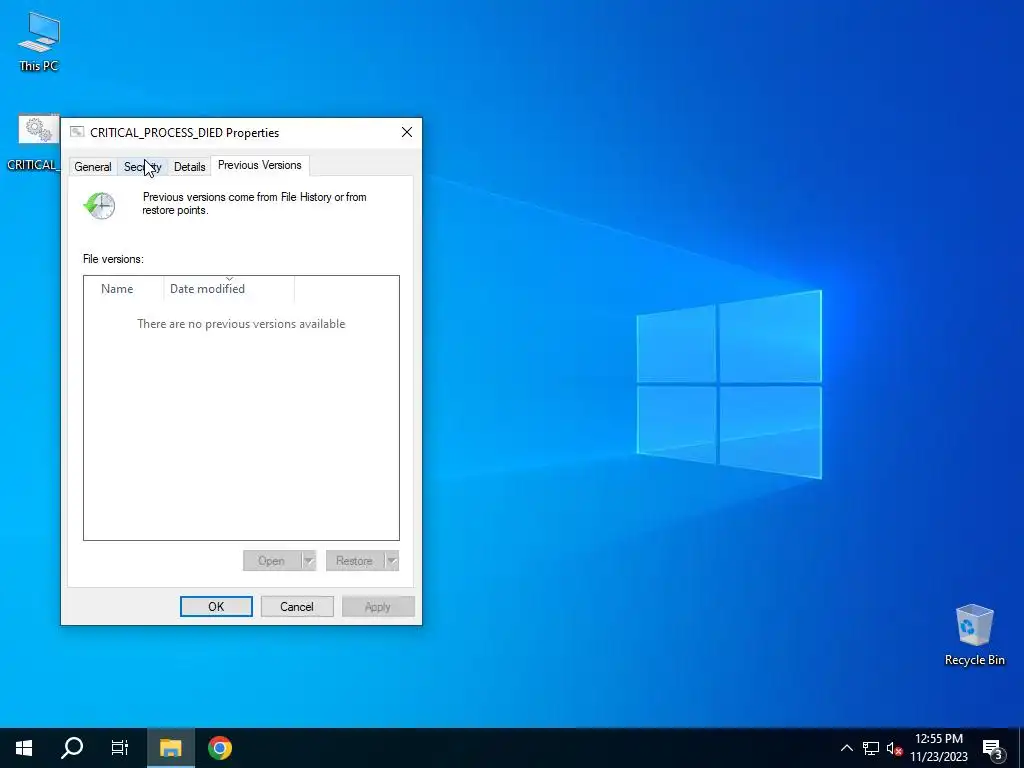
Task: Open the This PC desktop icon
Action: pyautogui.click(x=38, y=40)
